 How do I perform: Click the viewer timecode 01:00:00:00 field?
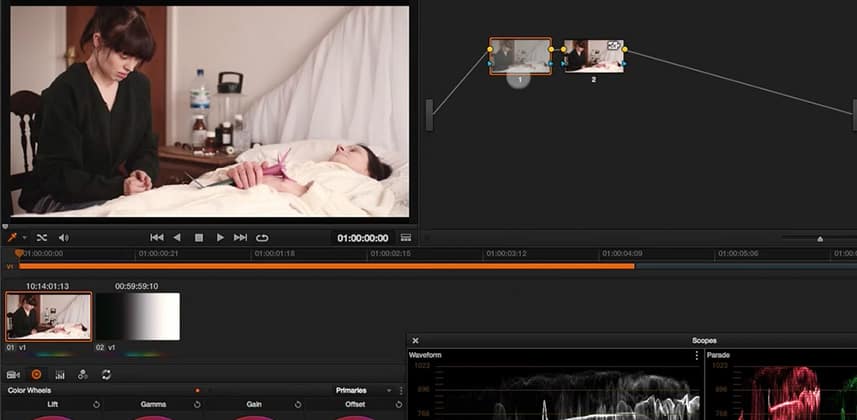362,238
